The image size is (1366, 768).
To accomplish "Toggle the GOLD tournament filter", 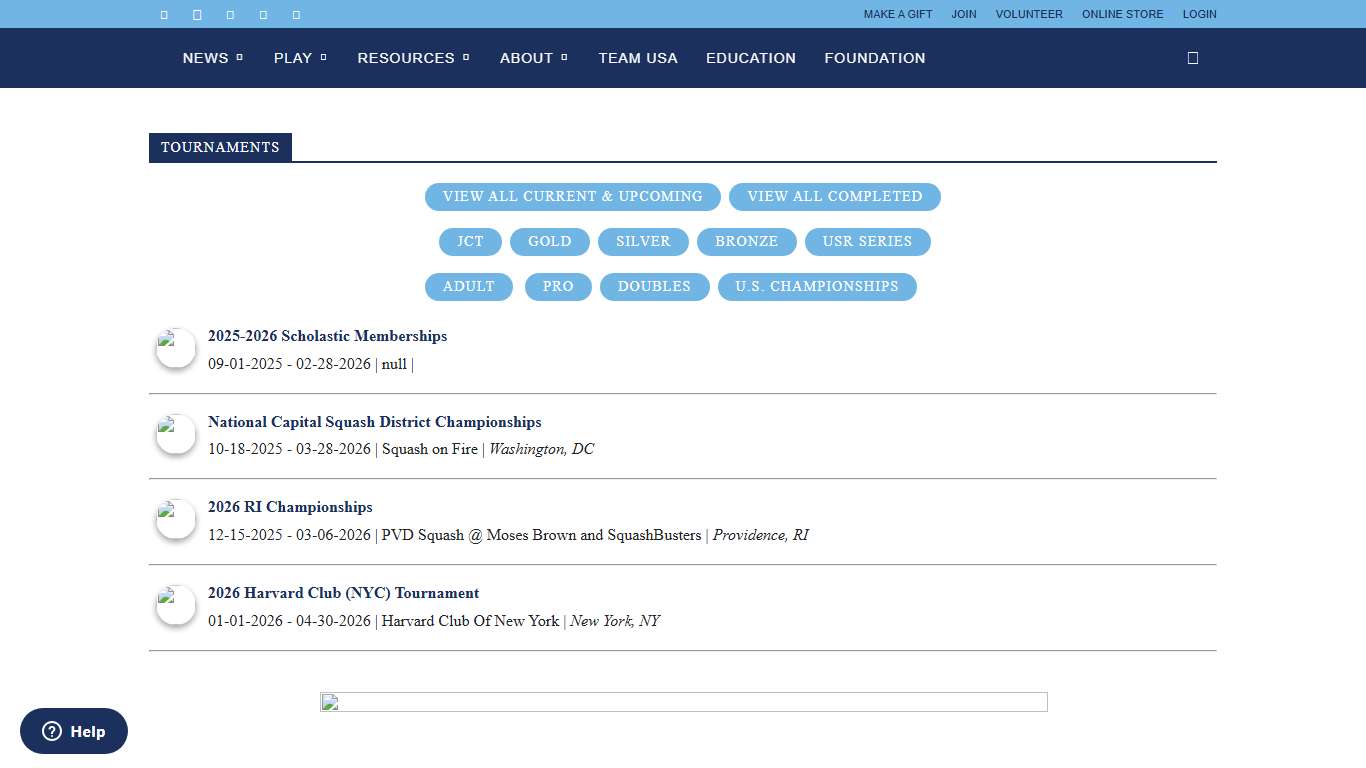I will tap(549, 241).
